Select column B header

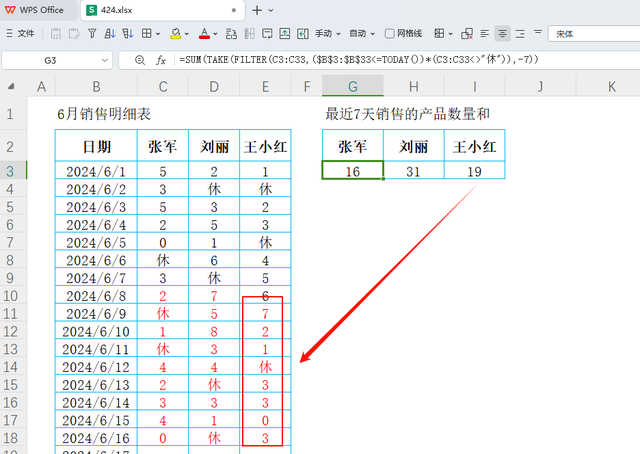click(x=96, y=87)
